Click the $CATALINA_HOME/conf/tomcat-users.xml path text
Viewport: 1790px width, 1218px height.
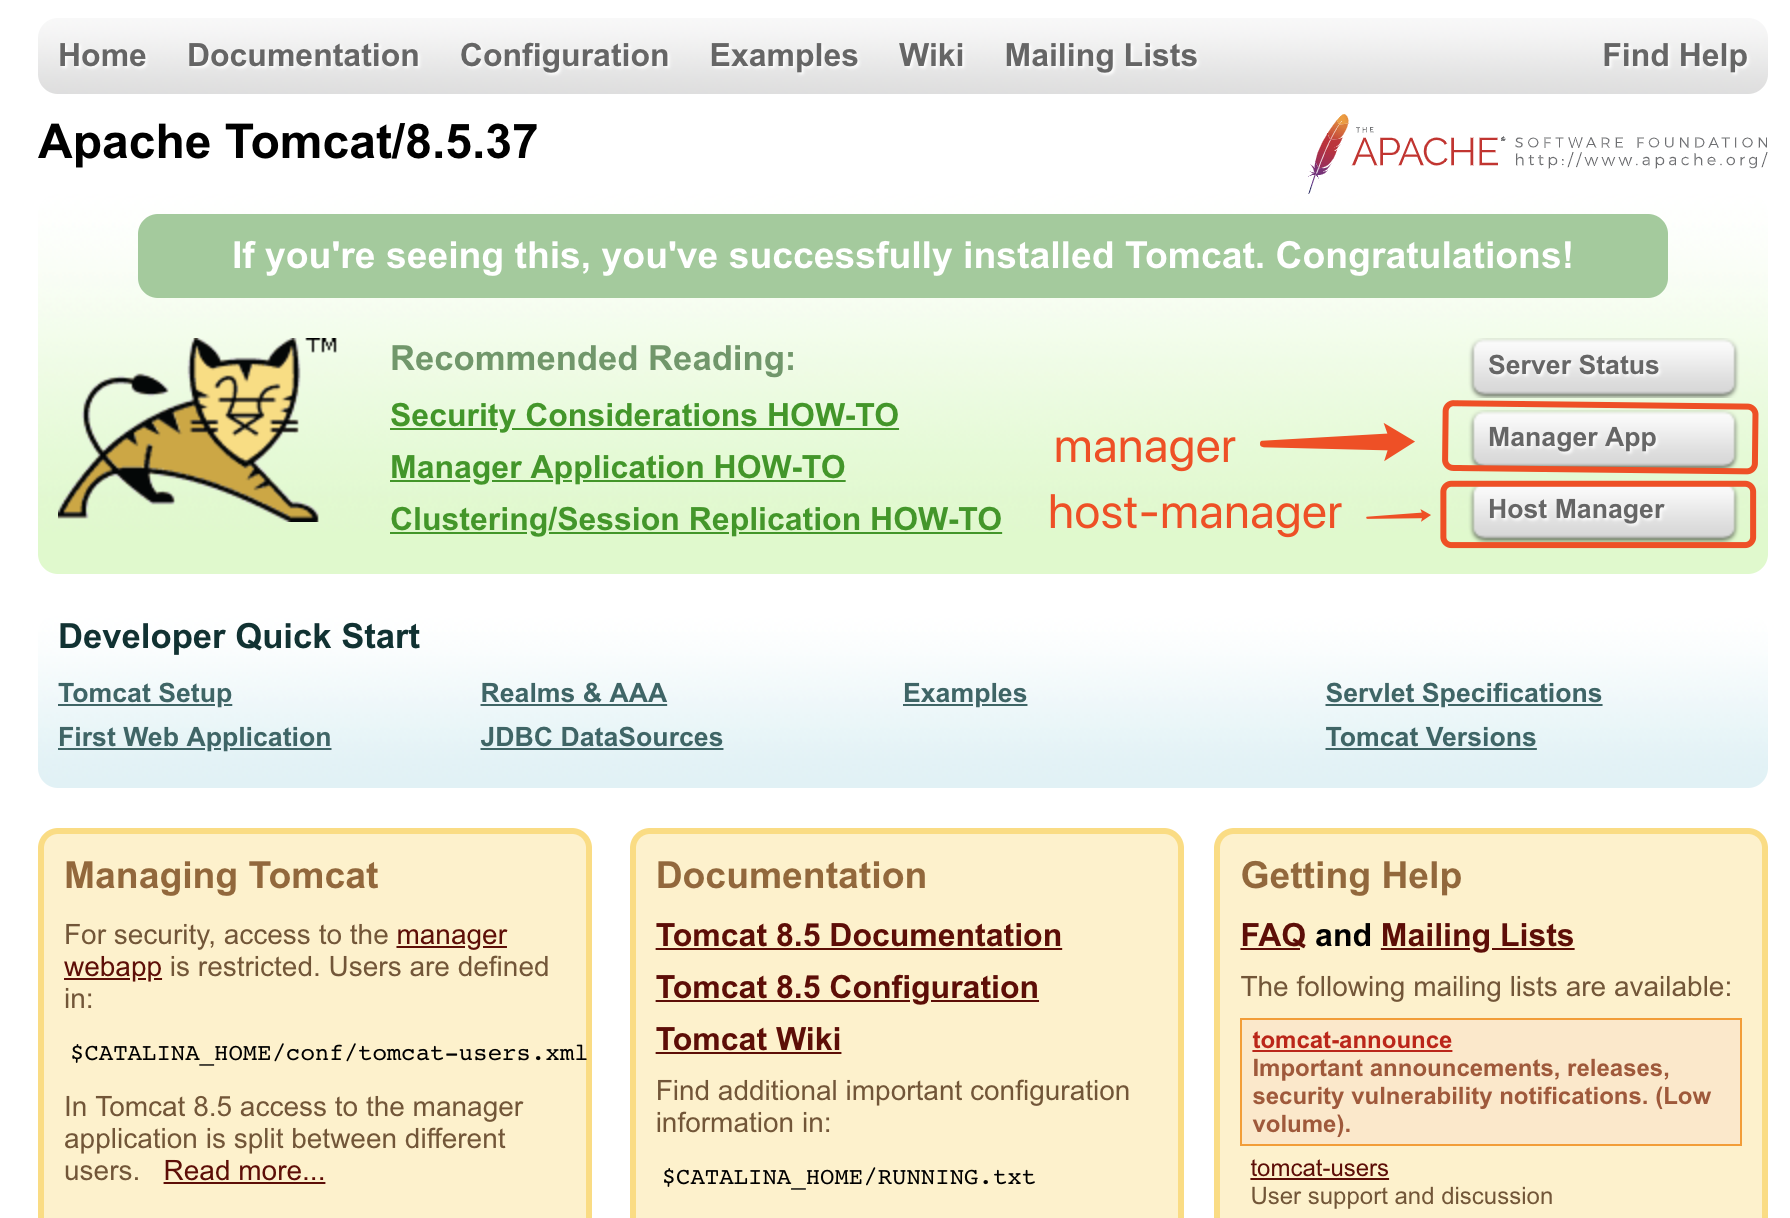[328, 1053]
